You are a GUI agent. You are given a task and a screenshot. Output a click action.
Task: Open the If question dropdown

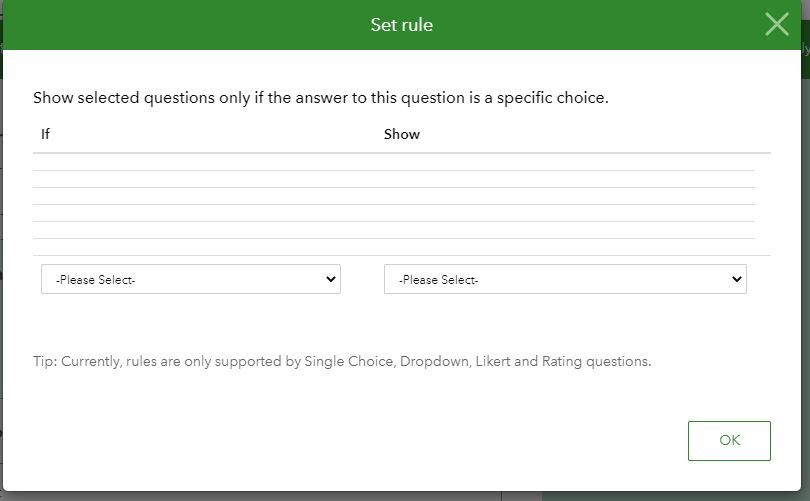190,279
